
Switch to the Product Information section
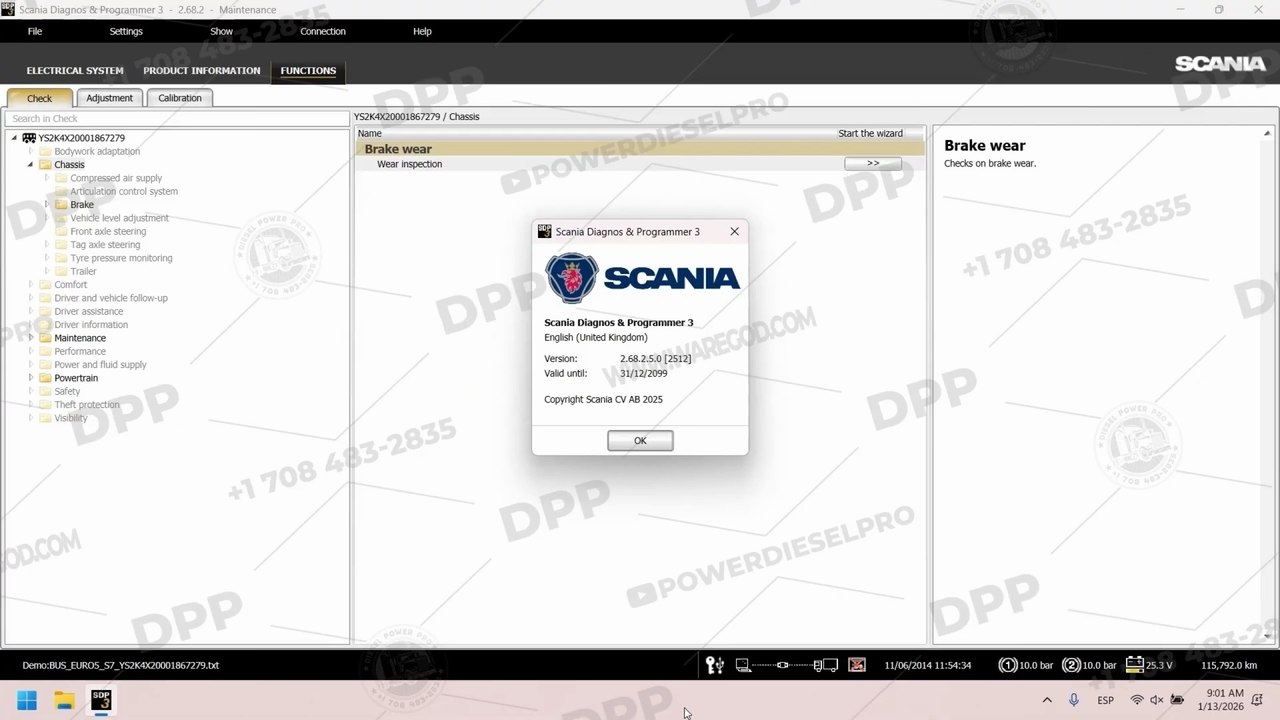[x=201, y=71]
